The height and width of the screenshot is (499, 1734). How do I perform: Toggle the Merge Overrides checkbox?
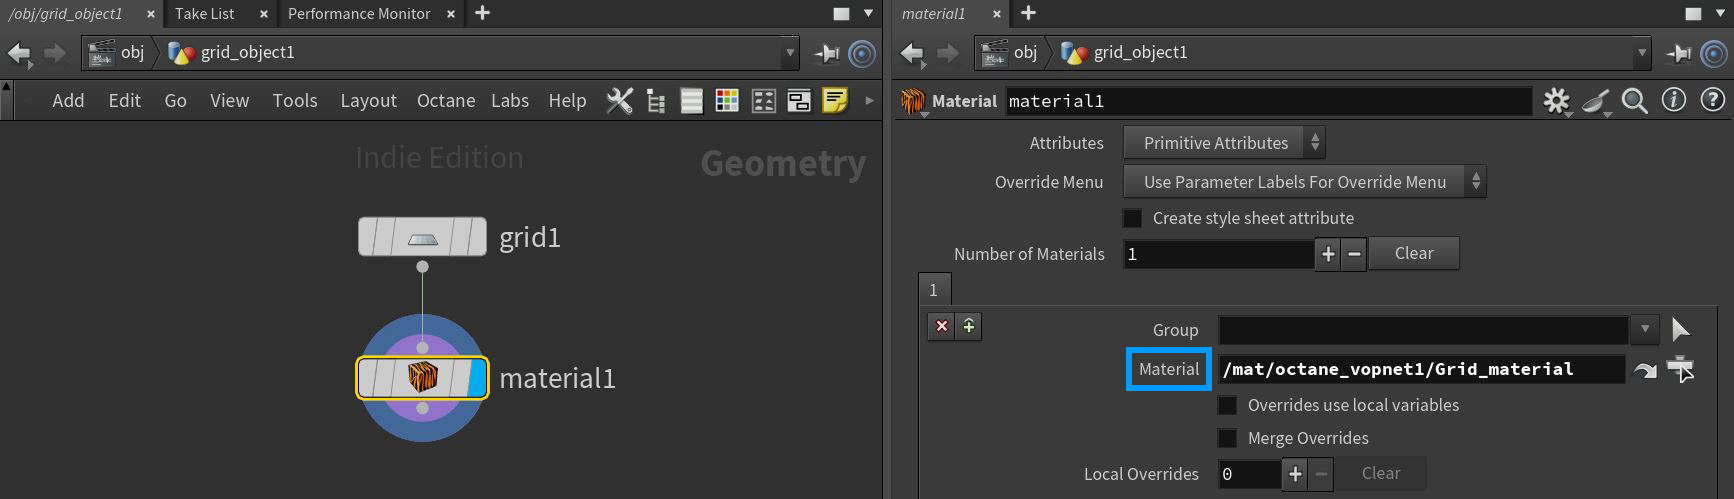tap(1227, 438)
